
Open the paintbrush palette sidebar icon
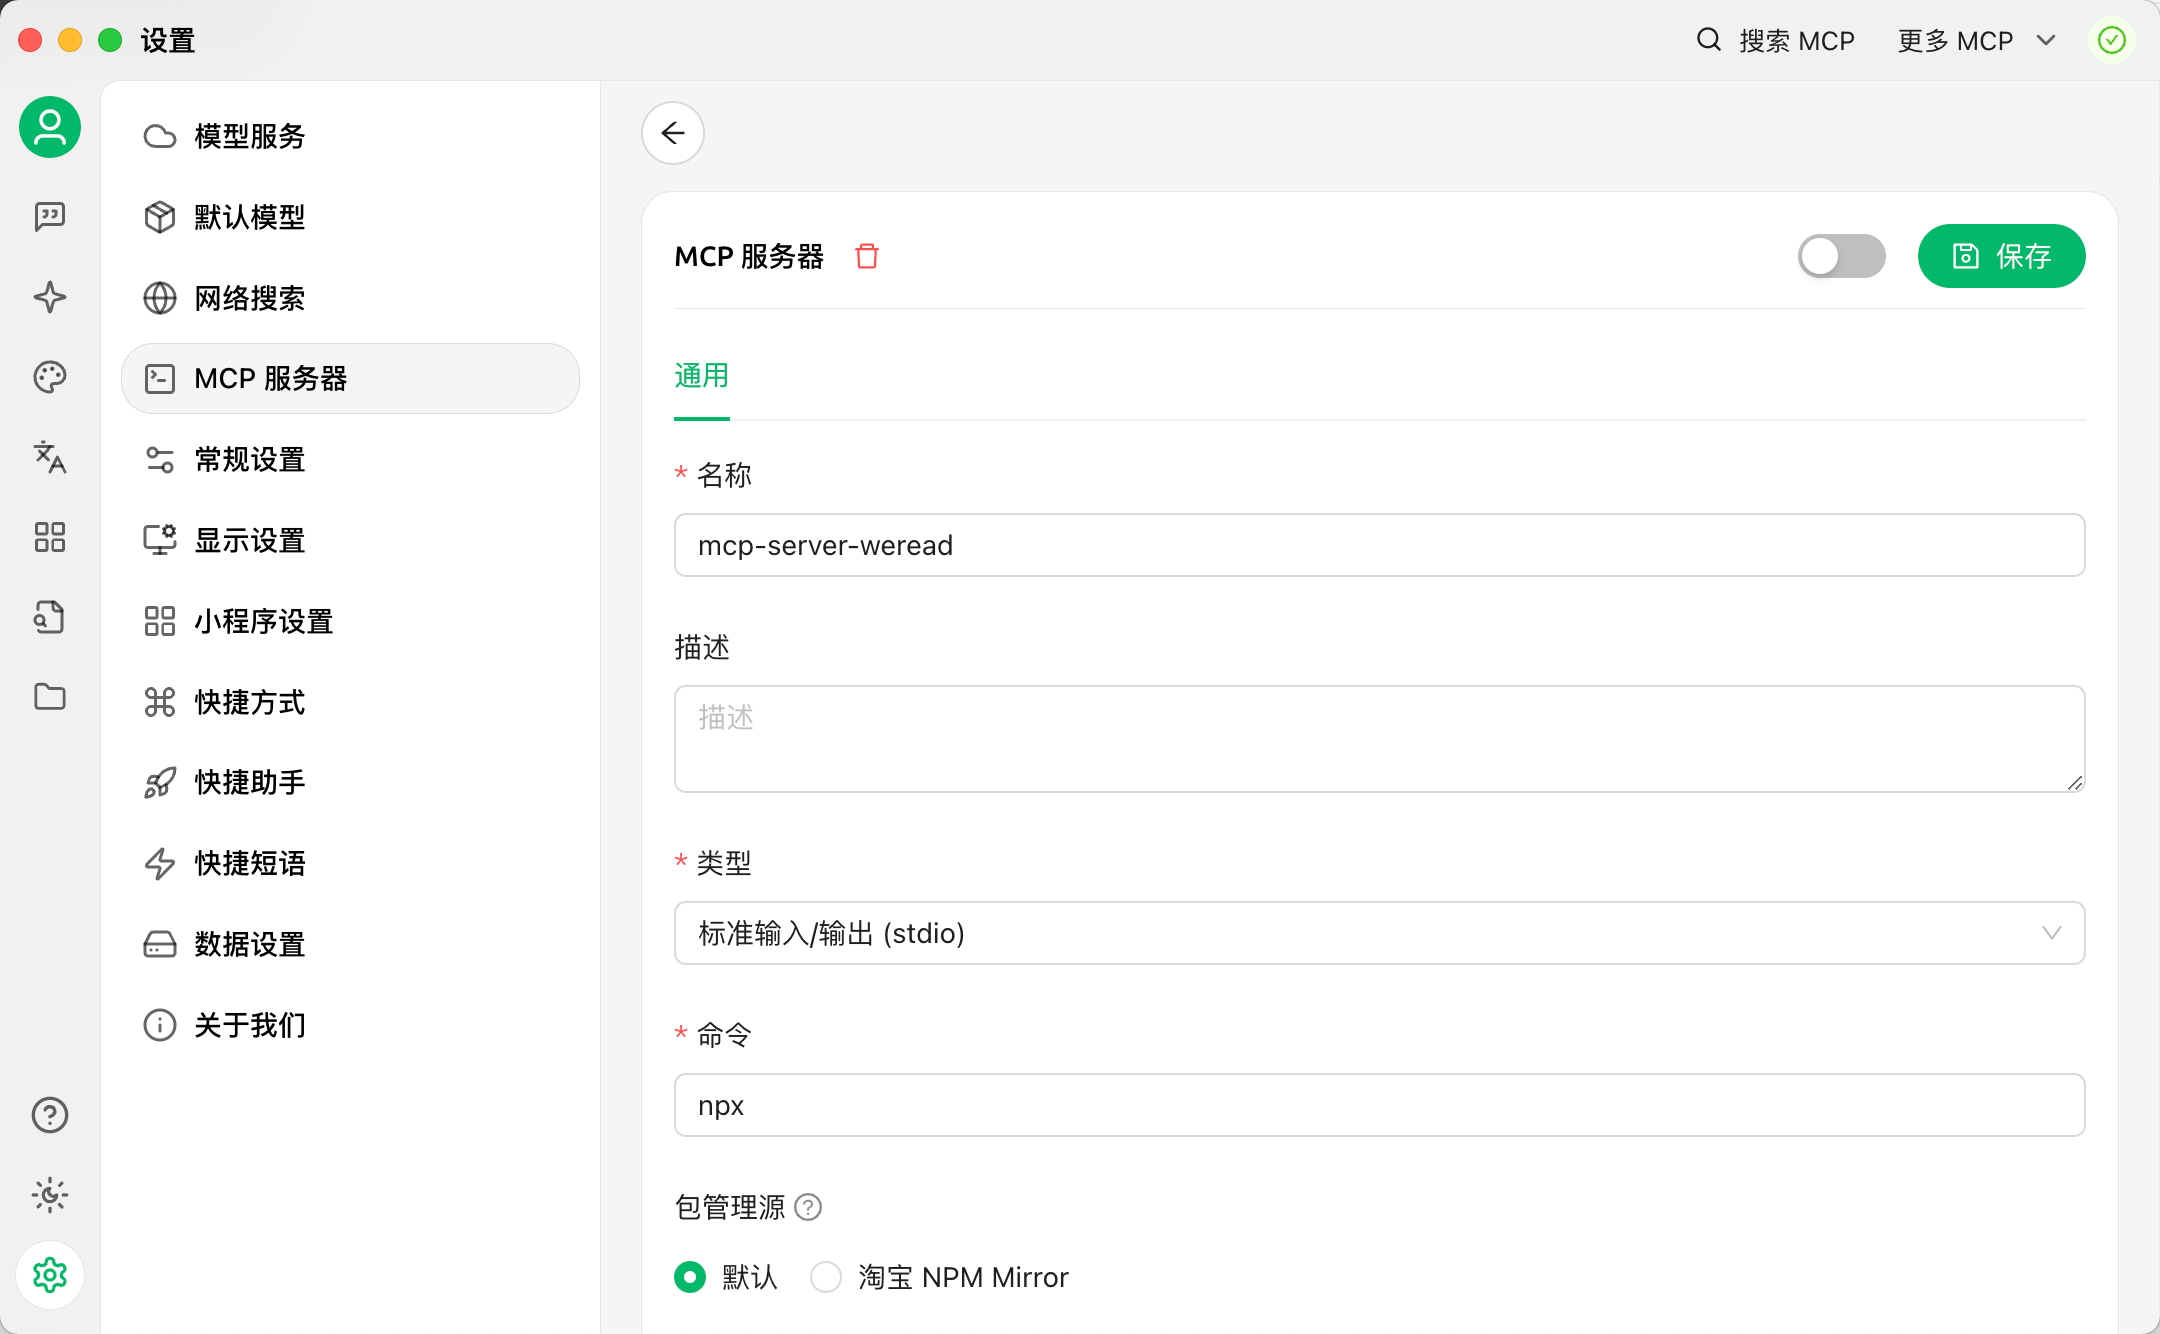click(x=50, y=377)
